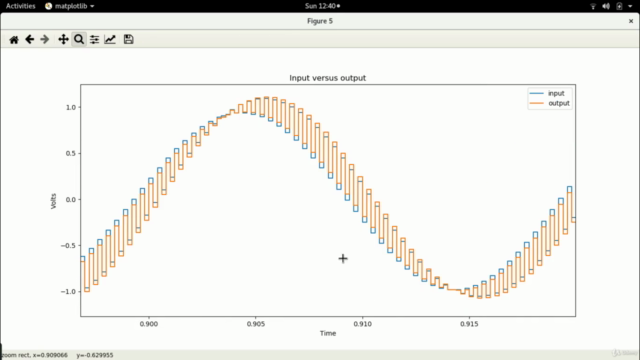Go back to the previous view
The image size is (640, 360).
[x=29, y=40]
